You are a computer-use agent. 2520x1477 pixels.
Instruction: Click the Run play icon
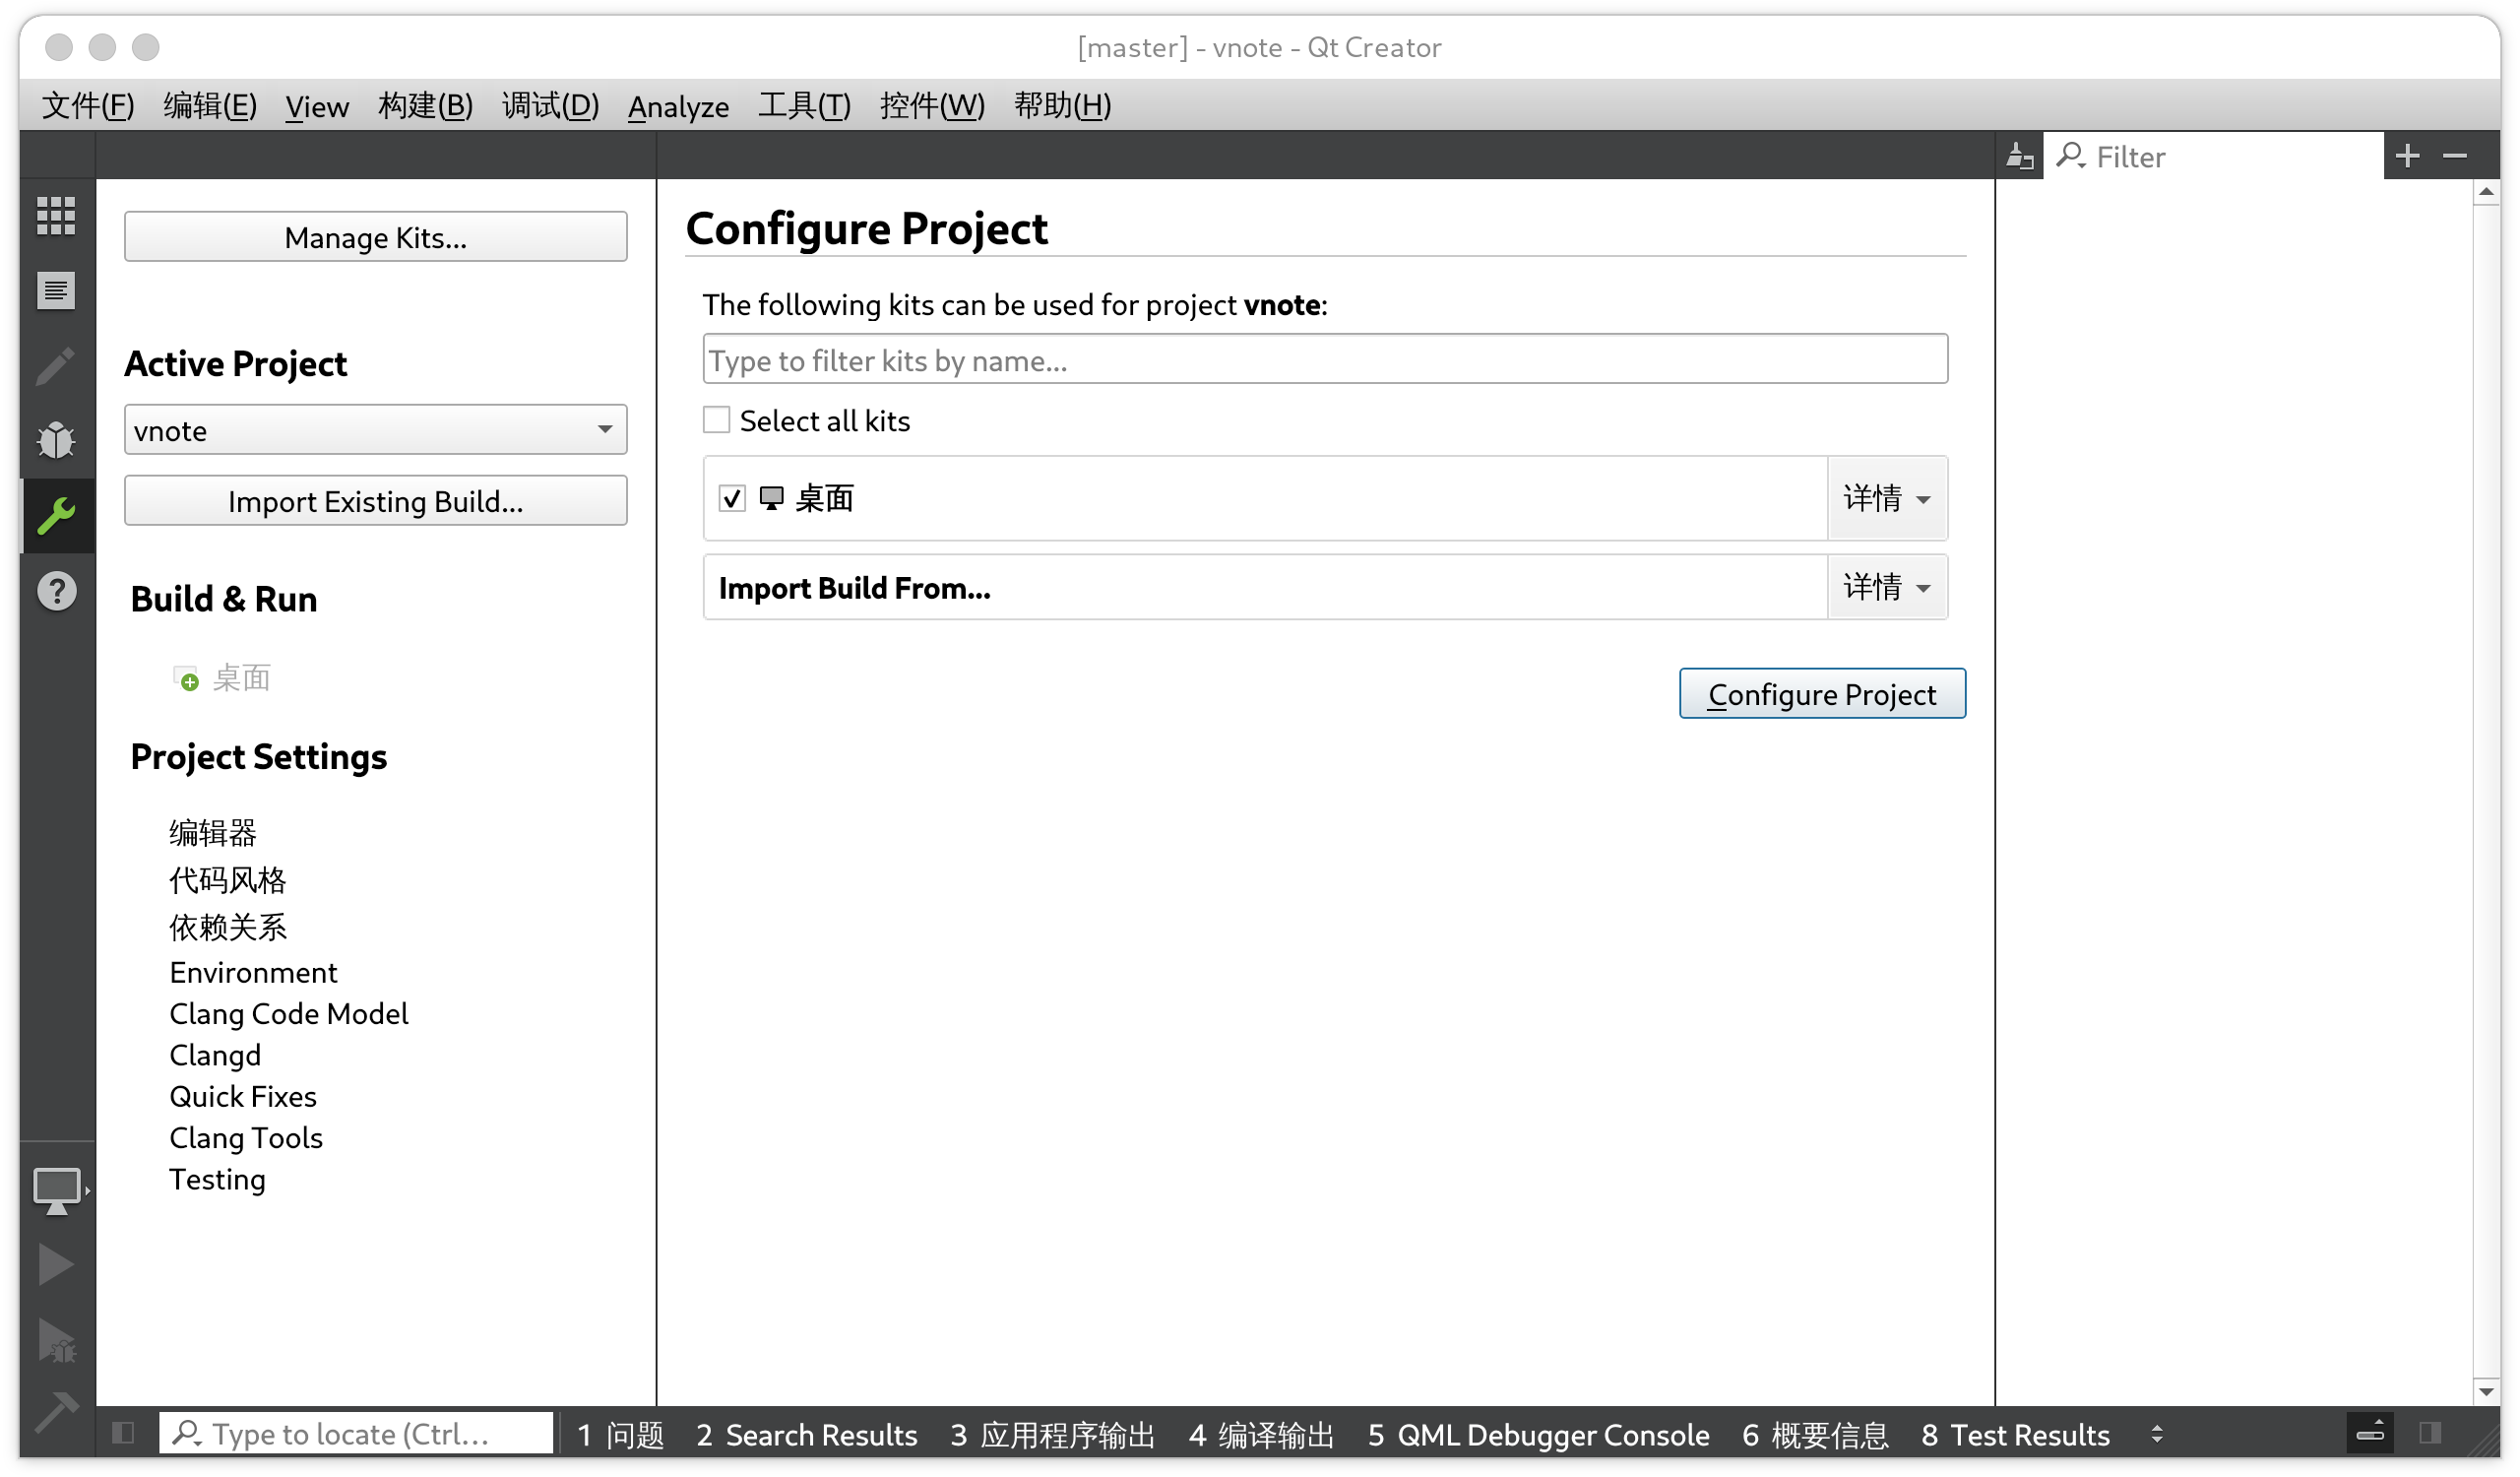pyautogui.click(x=56, y=1265)
